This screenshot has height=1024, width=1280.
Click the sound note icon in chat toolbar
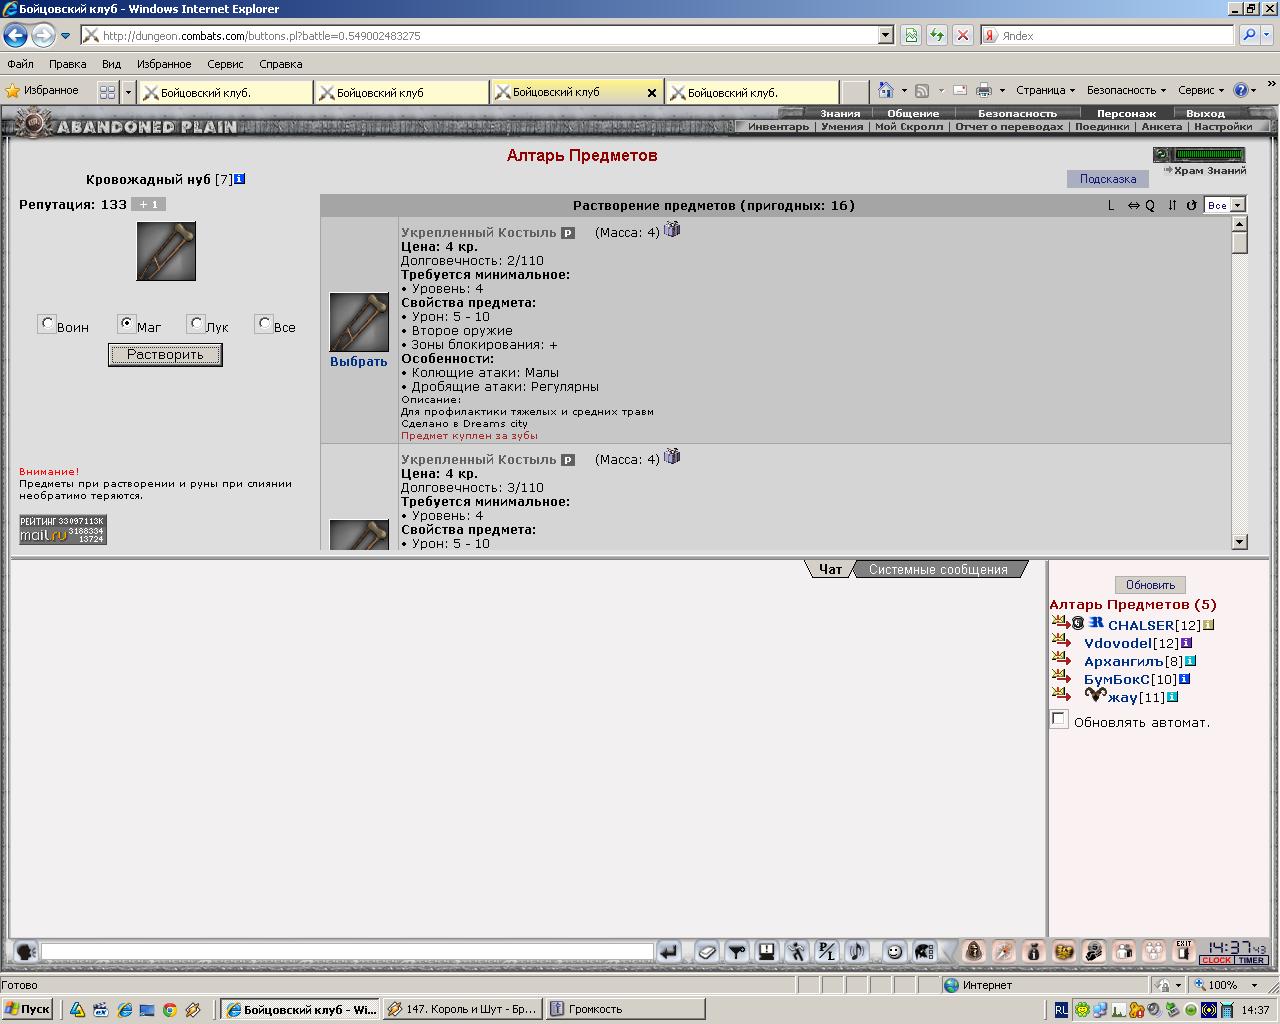tap(856, 952)
